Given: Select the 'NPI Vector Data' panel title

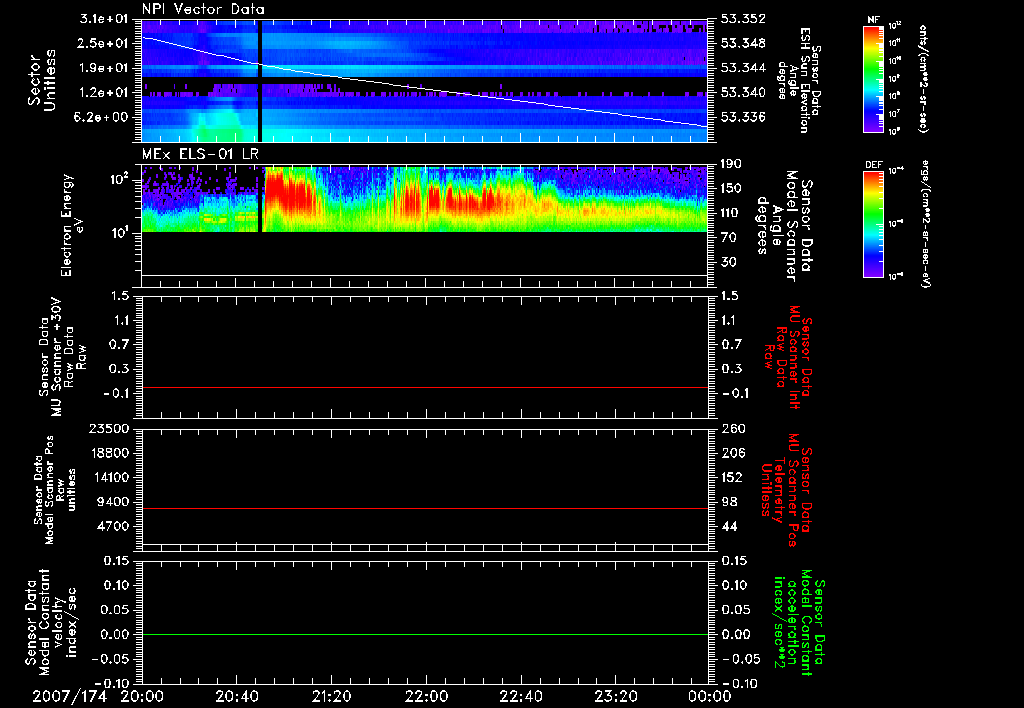Looking at the screenshot, I should (203, 9).
